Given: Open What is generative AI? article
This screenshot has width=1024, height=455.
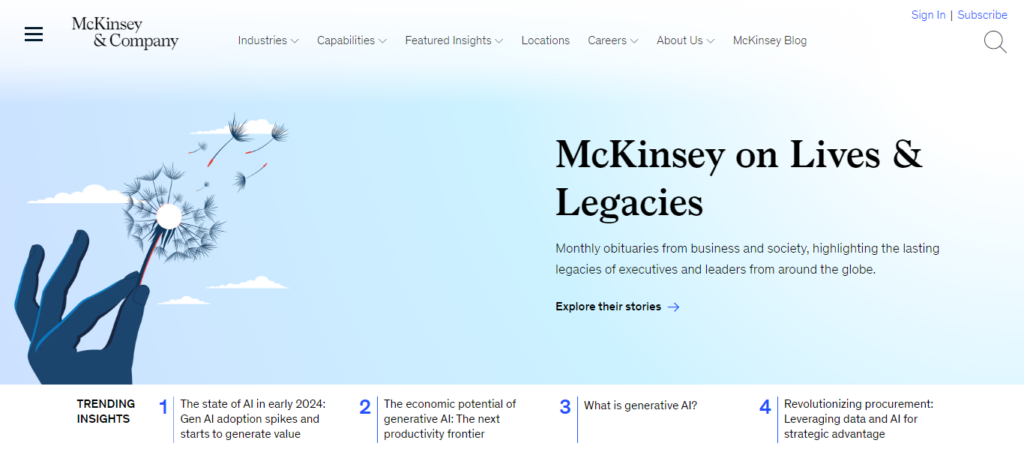Looking at the screenshot, I should coord(640,405).
